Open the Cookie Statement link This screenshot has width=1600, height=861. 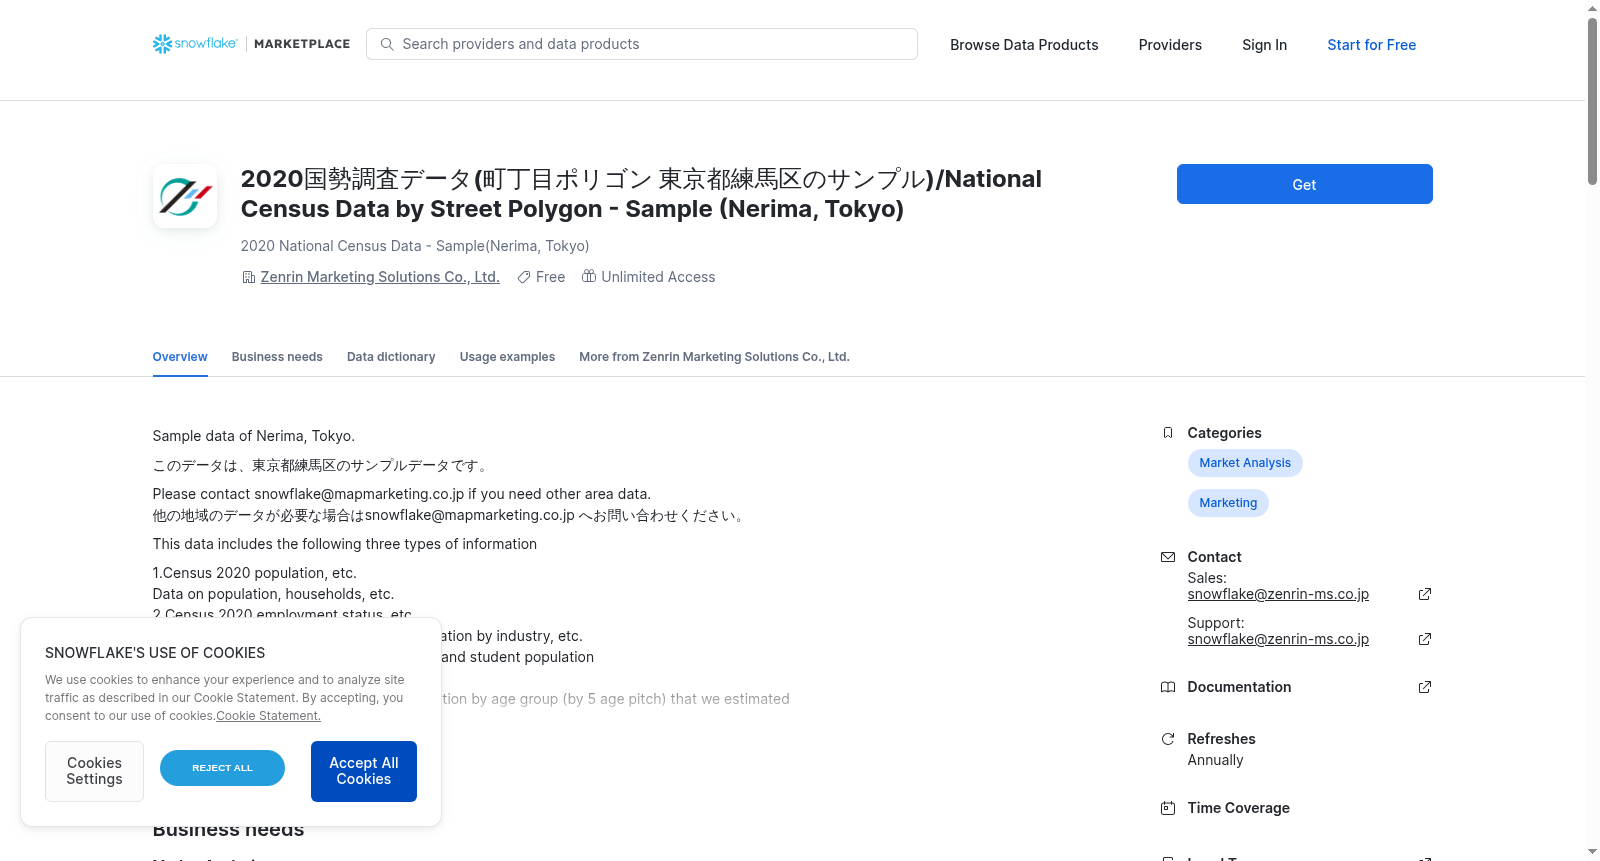click(x=268, y=716)
